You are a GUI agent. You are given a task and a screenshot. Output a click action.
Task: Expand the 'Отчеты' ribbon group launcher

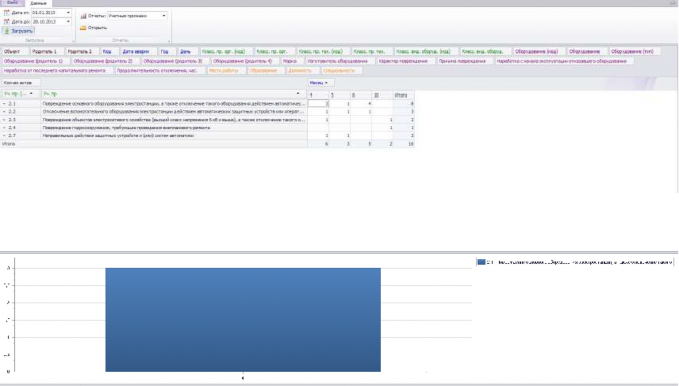point(169,41)
